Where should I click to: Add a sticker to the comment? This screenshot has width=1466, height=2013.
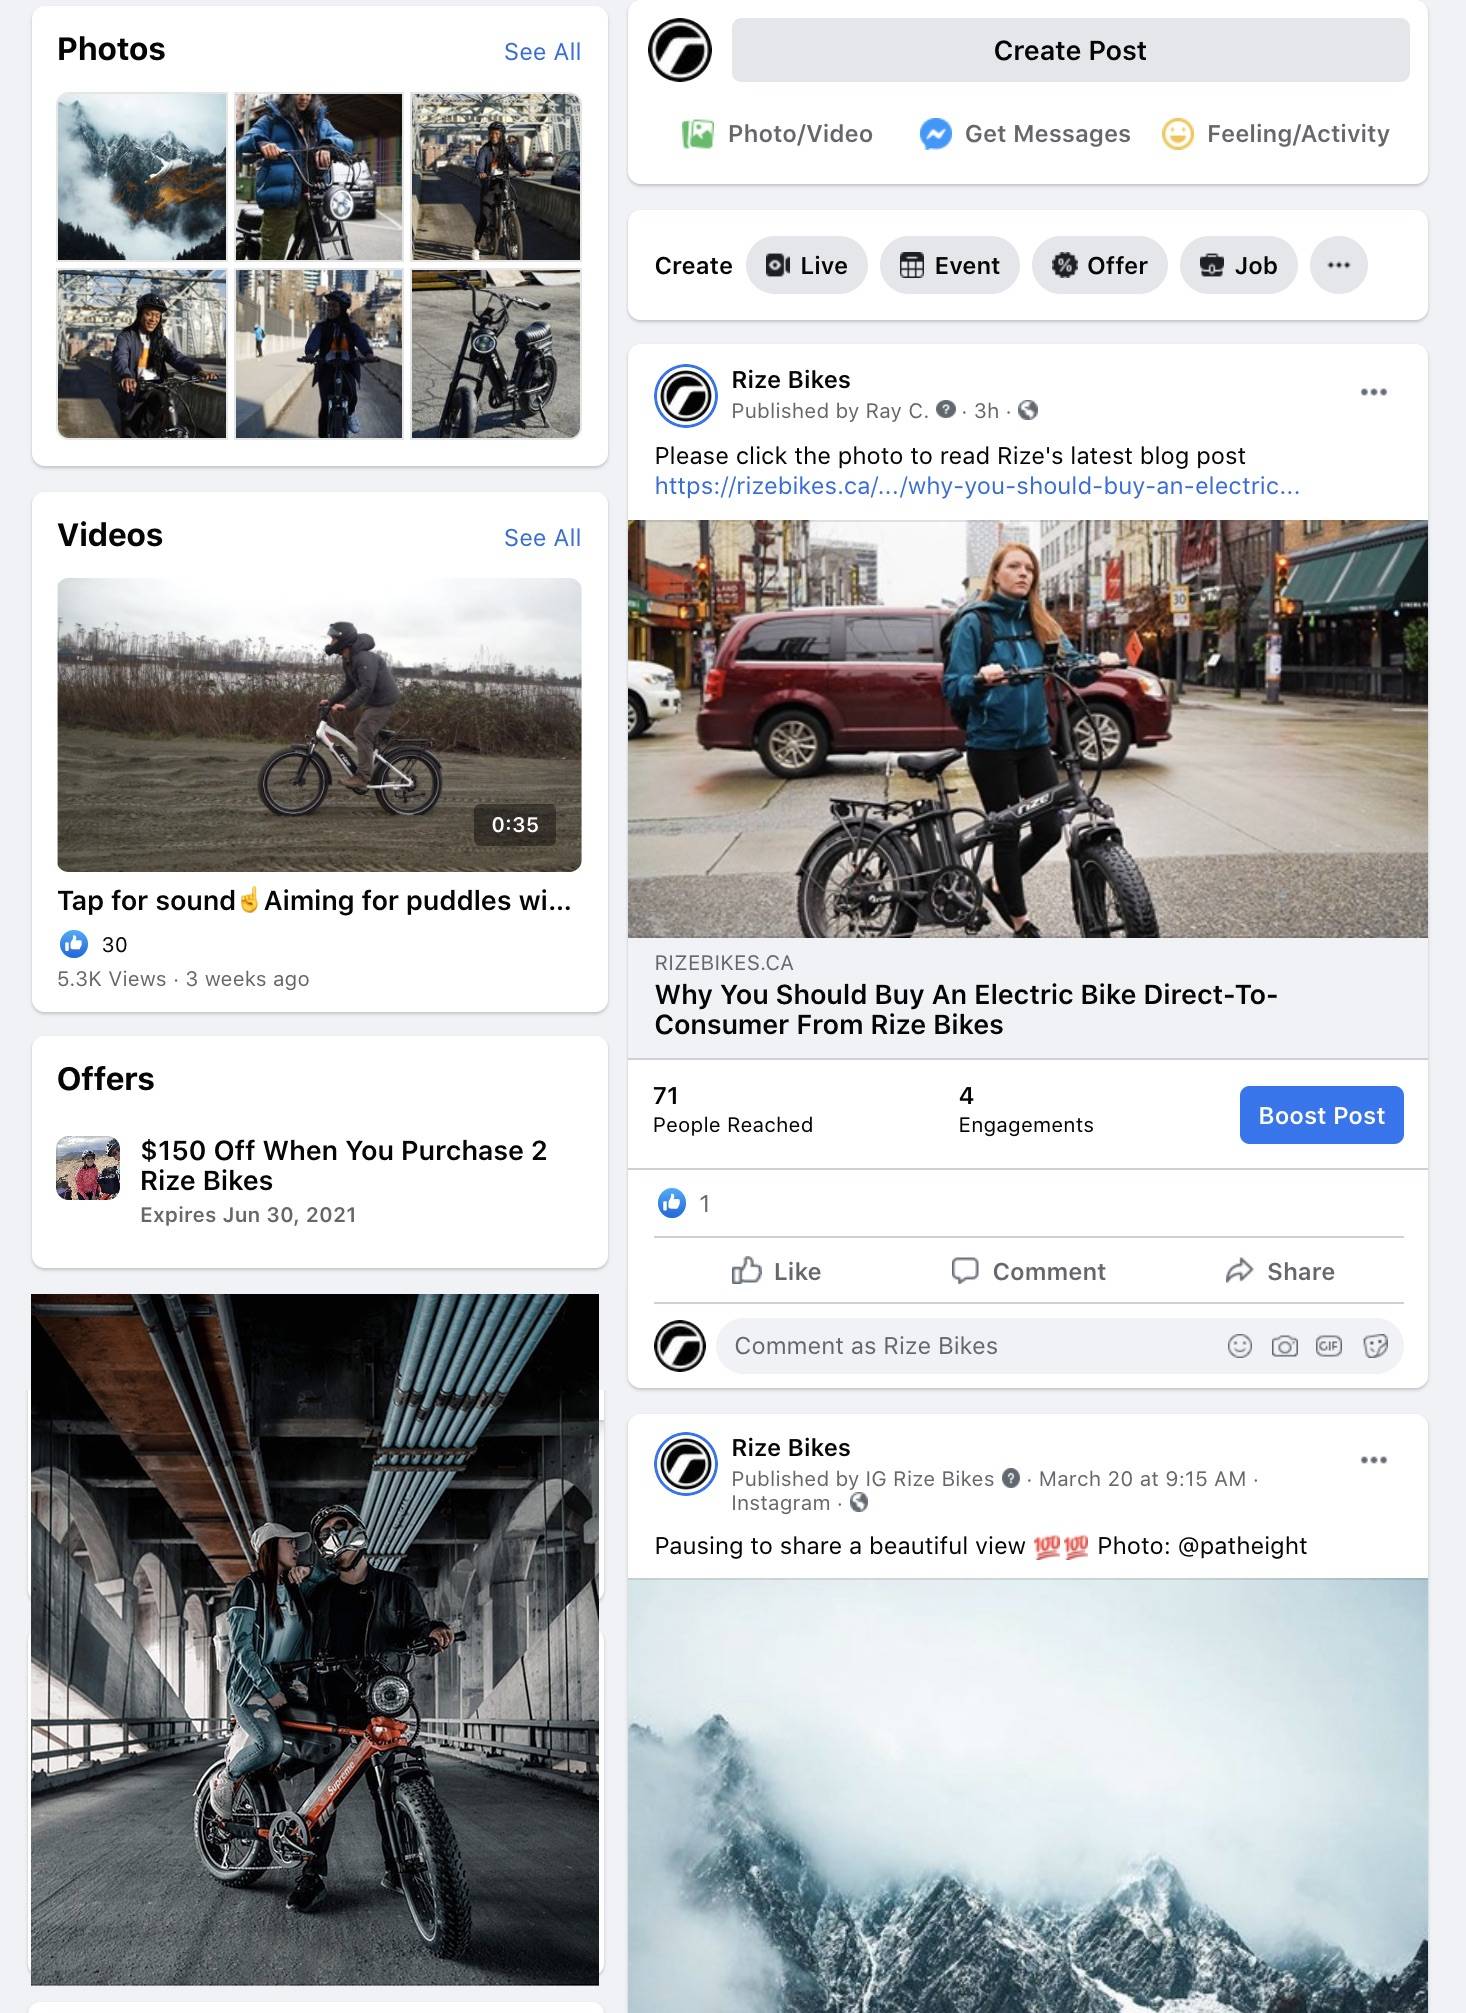(1376, 1346)
